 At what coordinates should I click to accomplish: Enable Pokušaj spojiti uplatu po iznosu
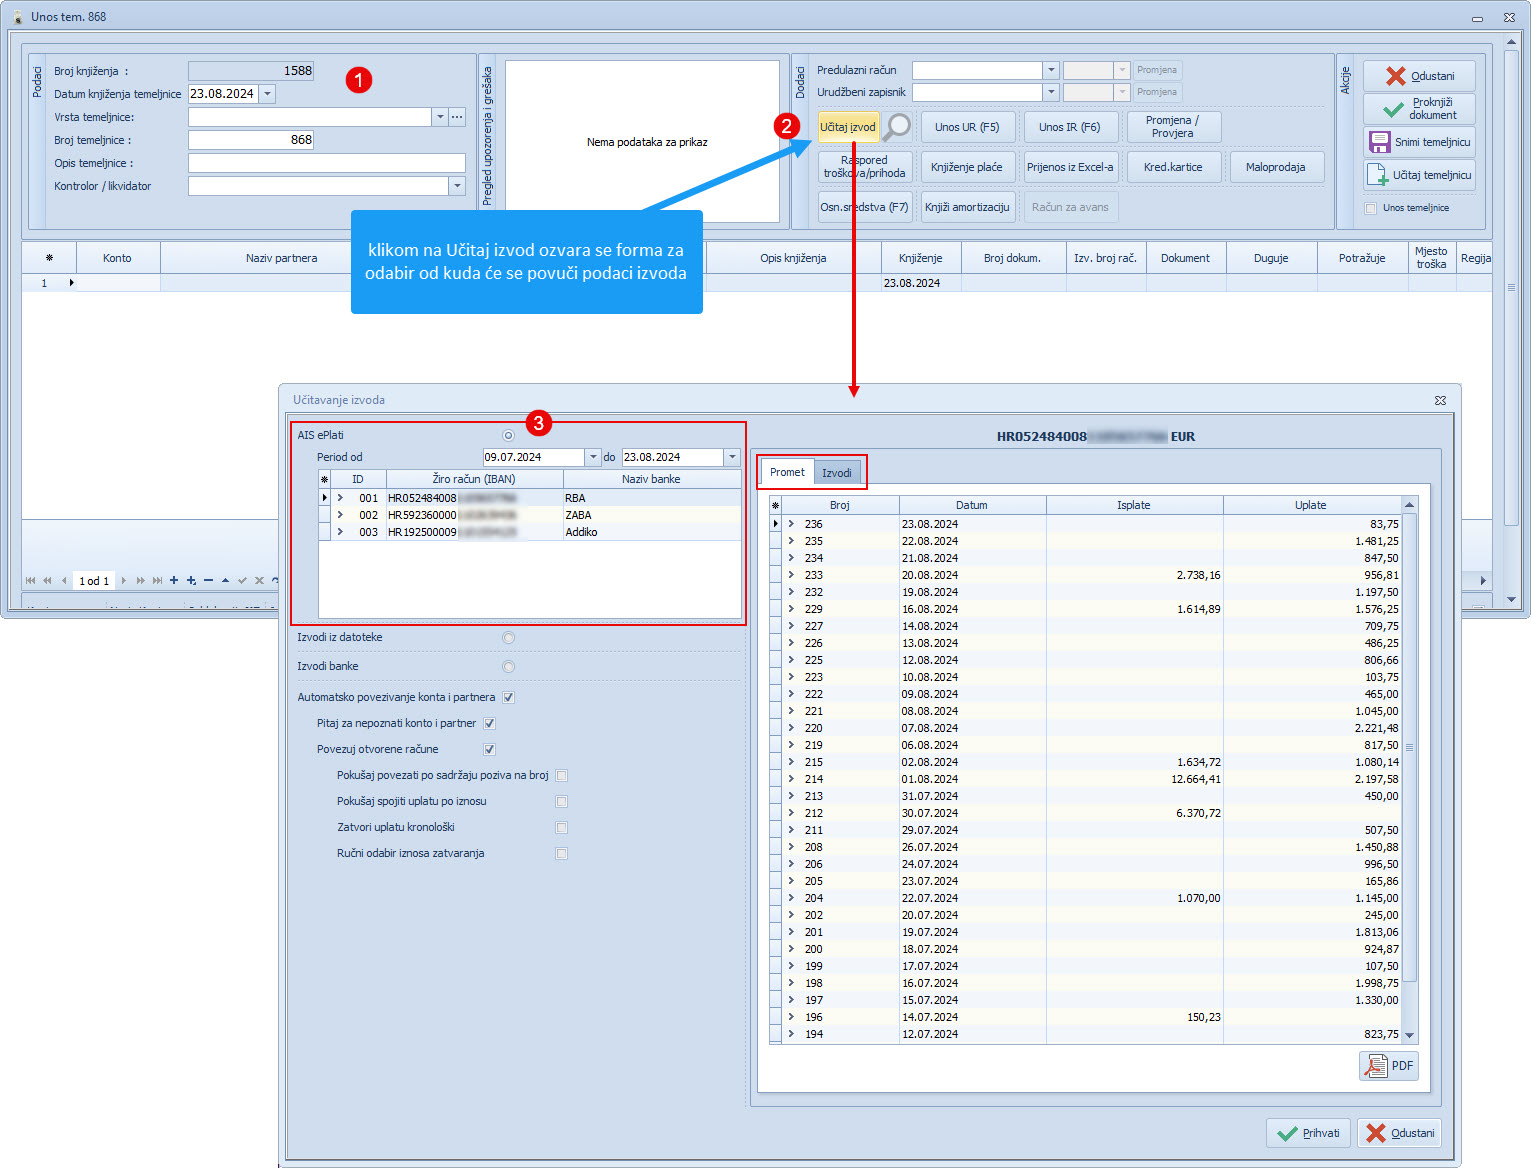tap(561, 802)
